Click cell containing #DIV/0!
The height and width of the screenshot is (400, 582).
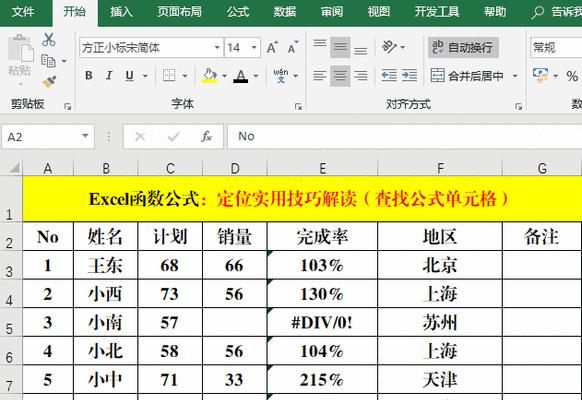tap(322, 322)
